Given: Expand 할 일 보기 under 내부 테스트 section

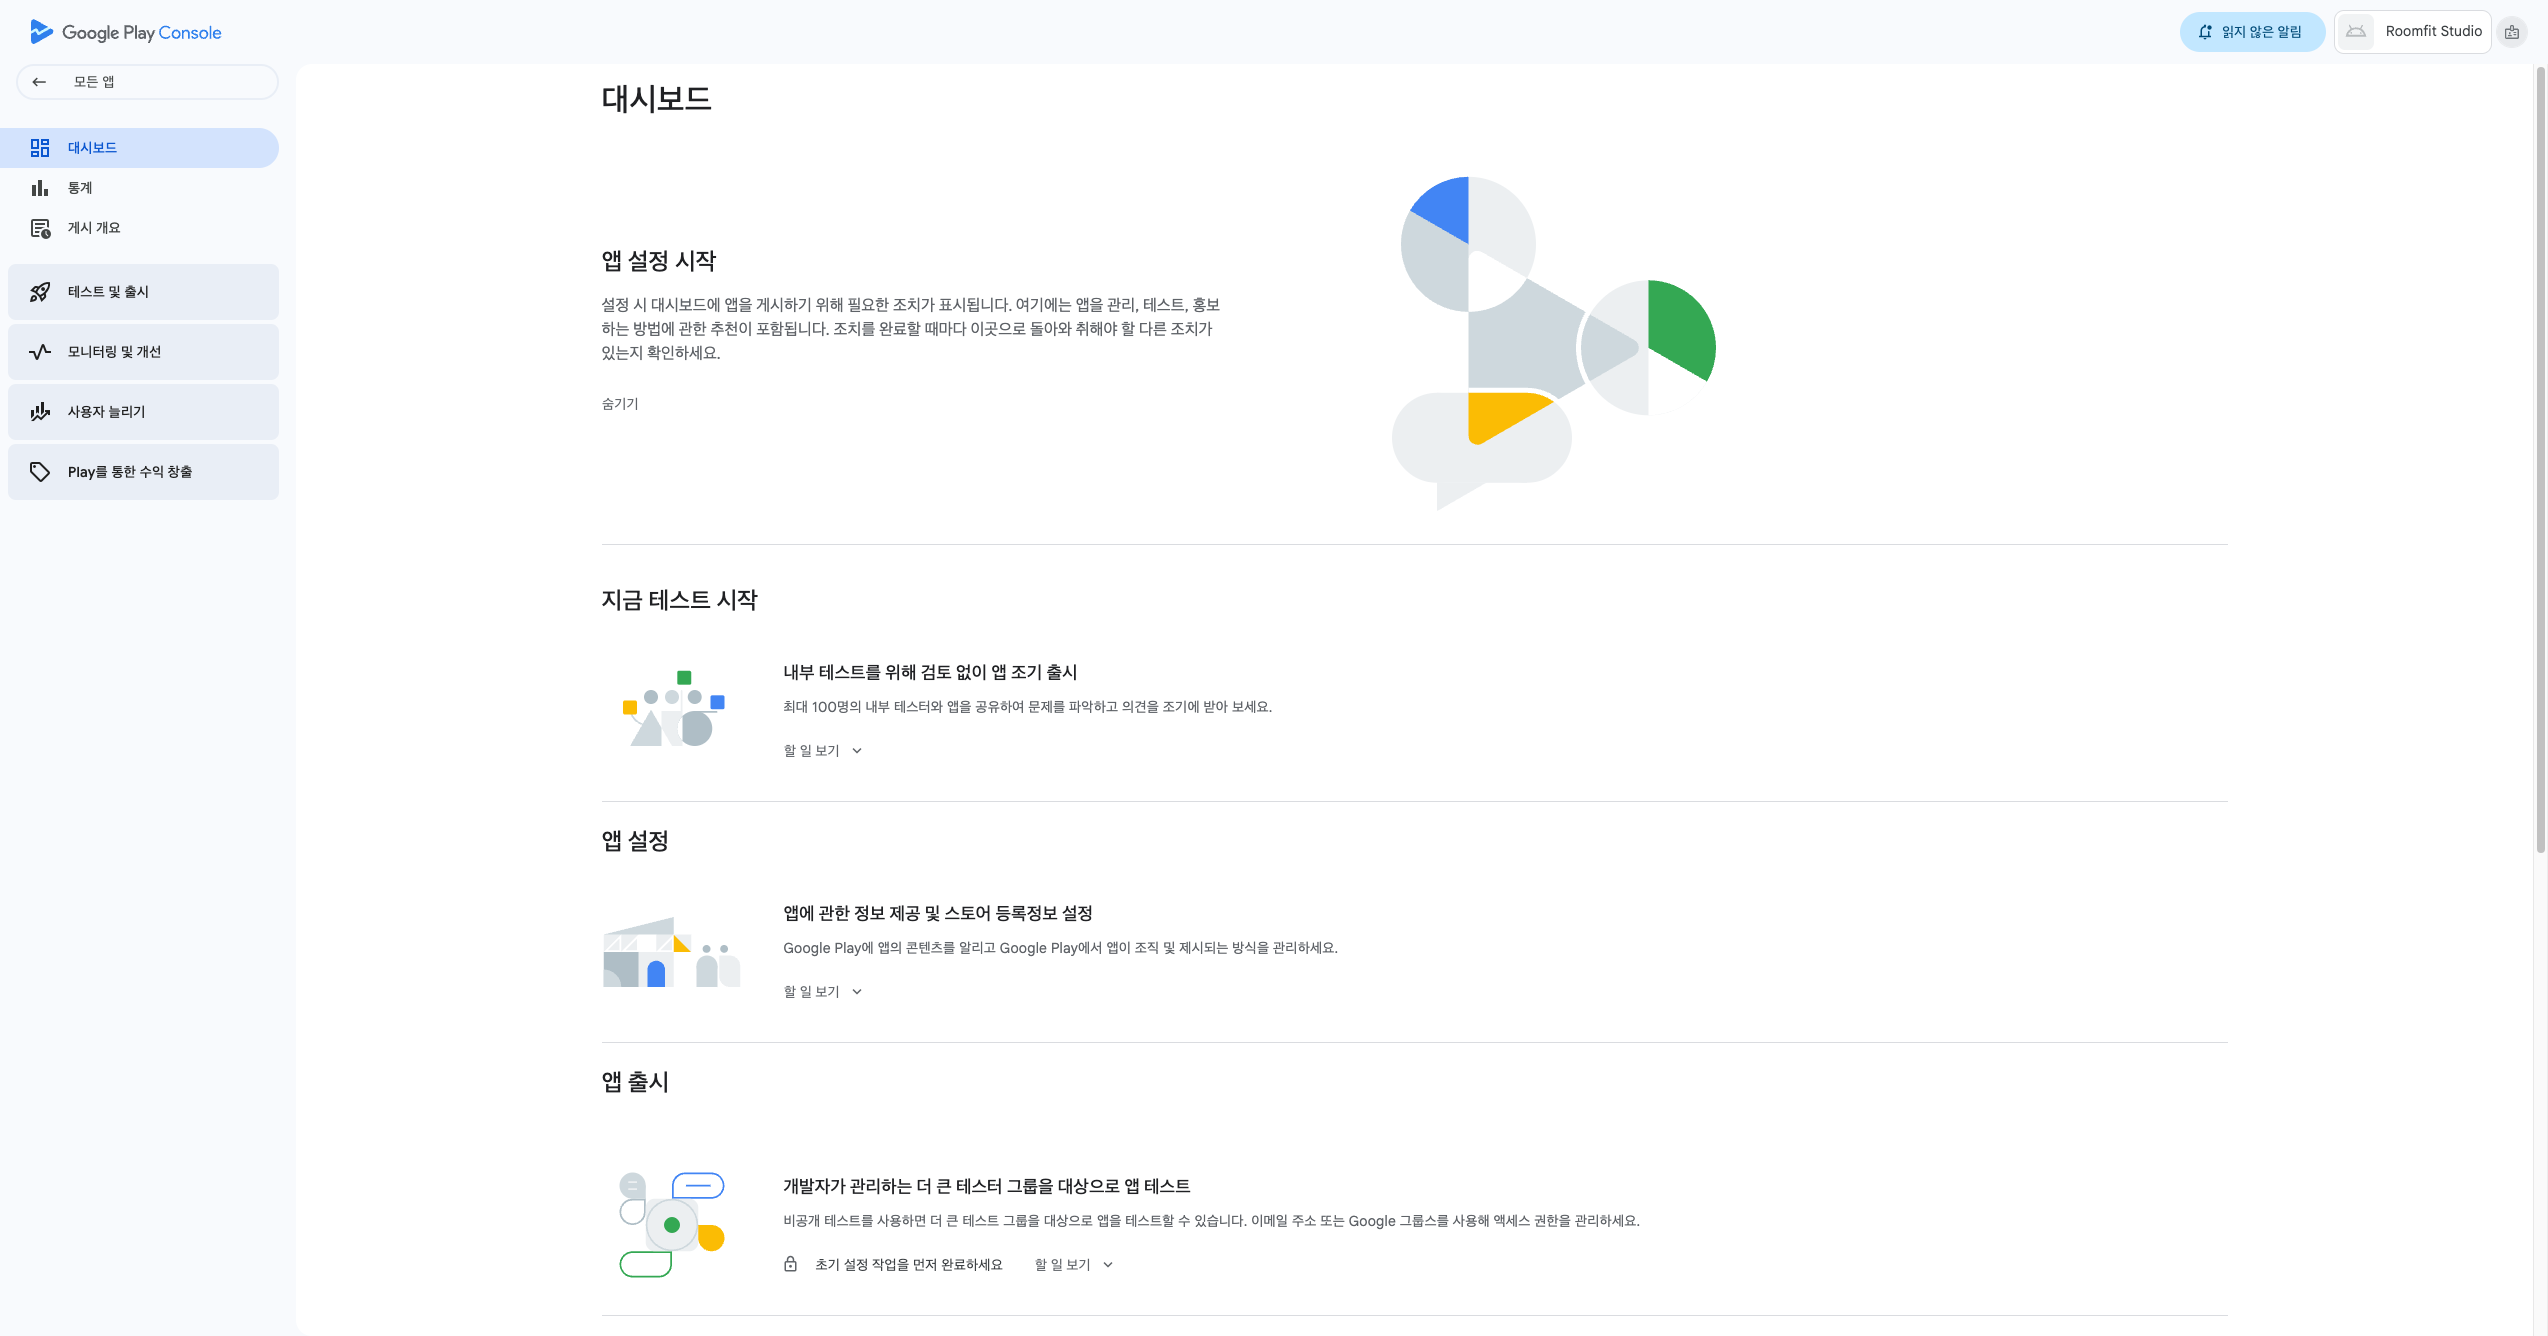Looking at the screenshot, I should click(x=822, y=751).
